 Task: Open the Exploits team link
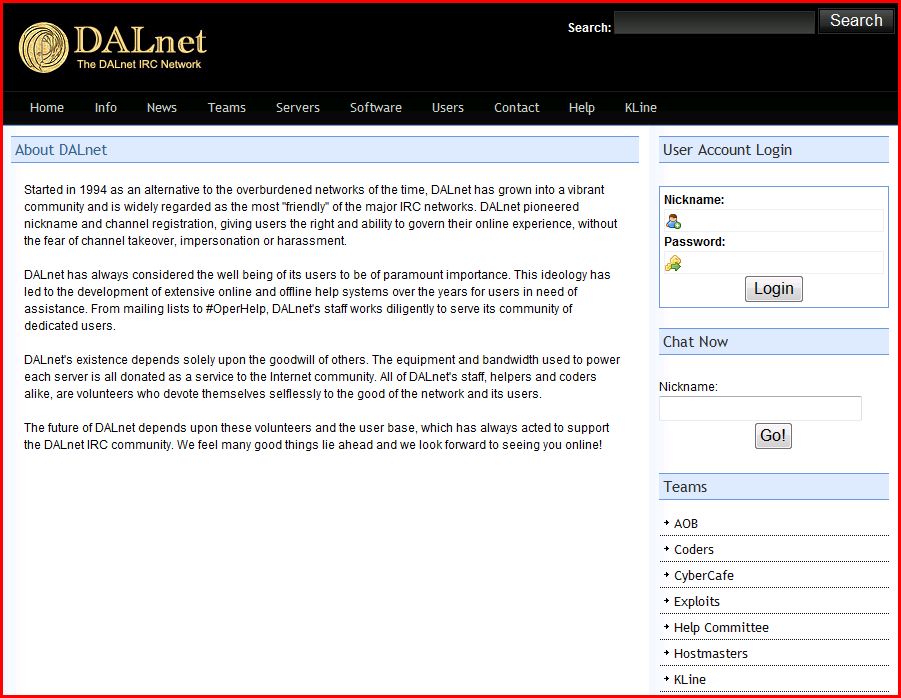pos(696,601)
